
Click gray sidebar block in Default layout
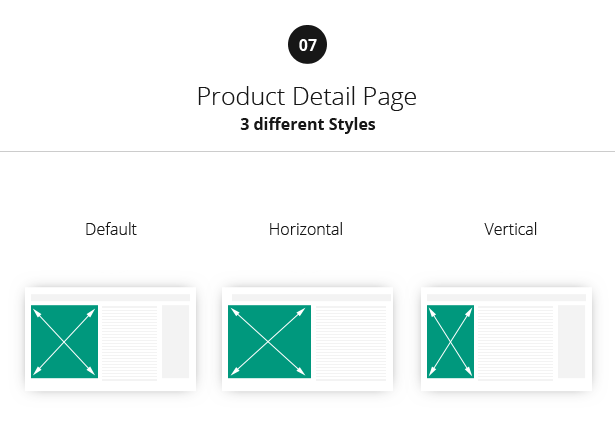pyautogui.click(x=176, y=342)
